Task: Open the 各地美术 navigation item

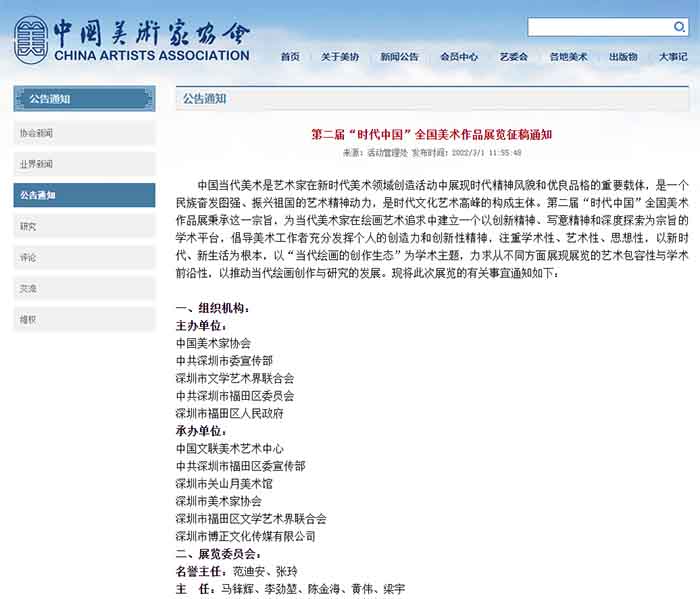Action: click(568, 57)
